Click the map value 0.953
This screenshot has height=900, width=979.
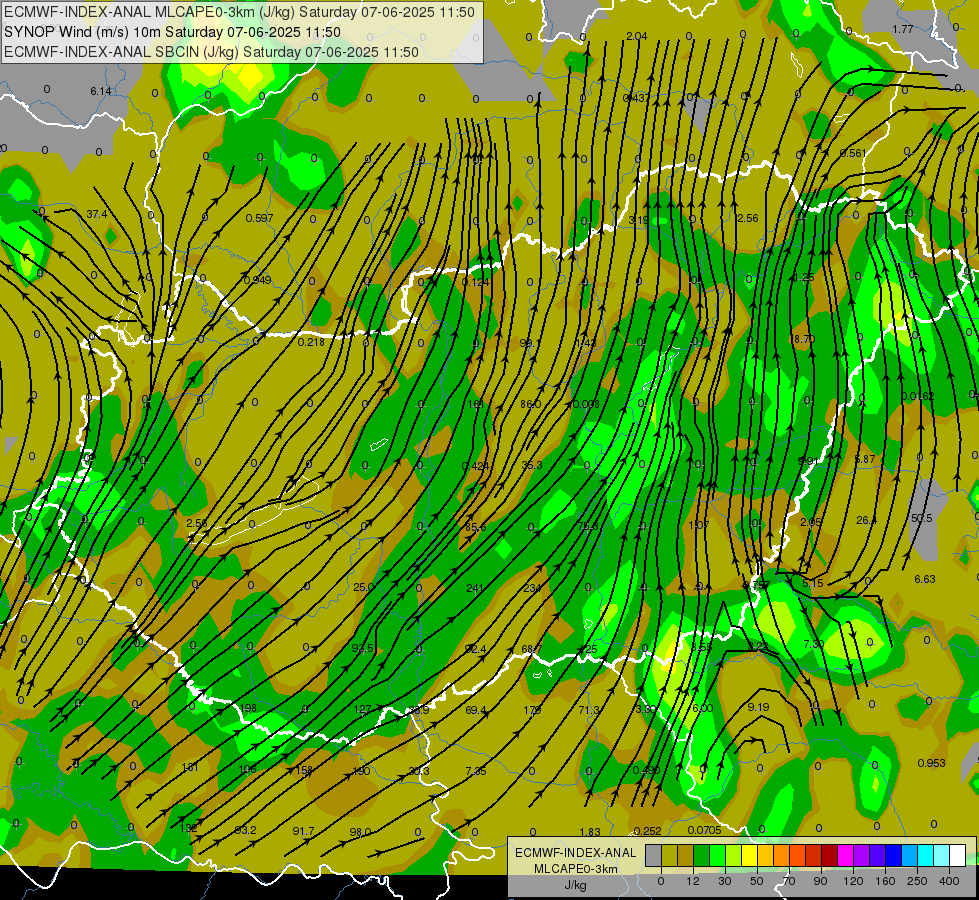coord(932,763)
